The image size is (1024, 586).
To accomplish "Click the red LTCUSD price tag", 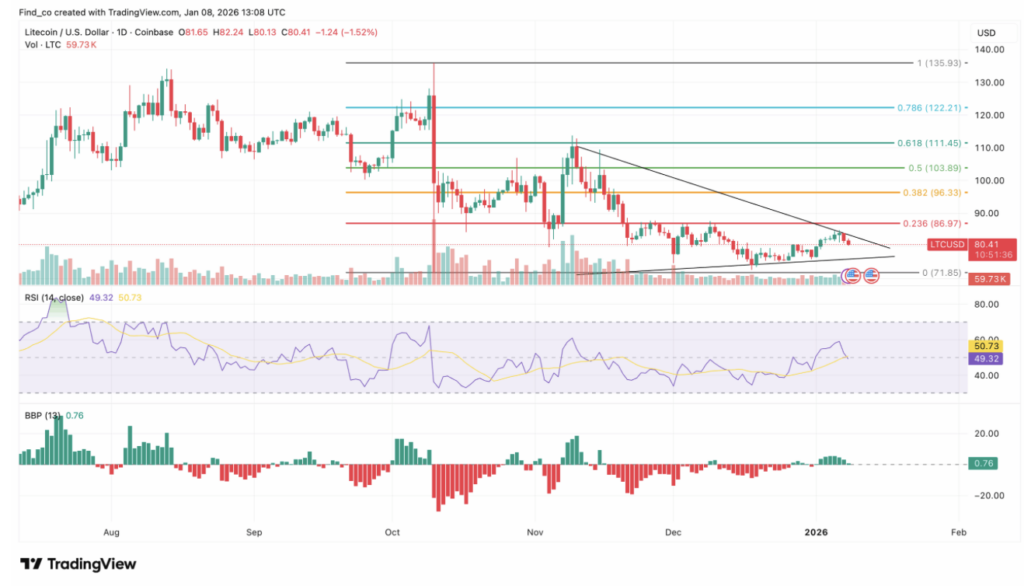I will (x=947, y=243).
